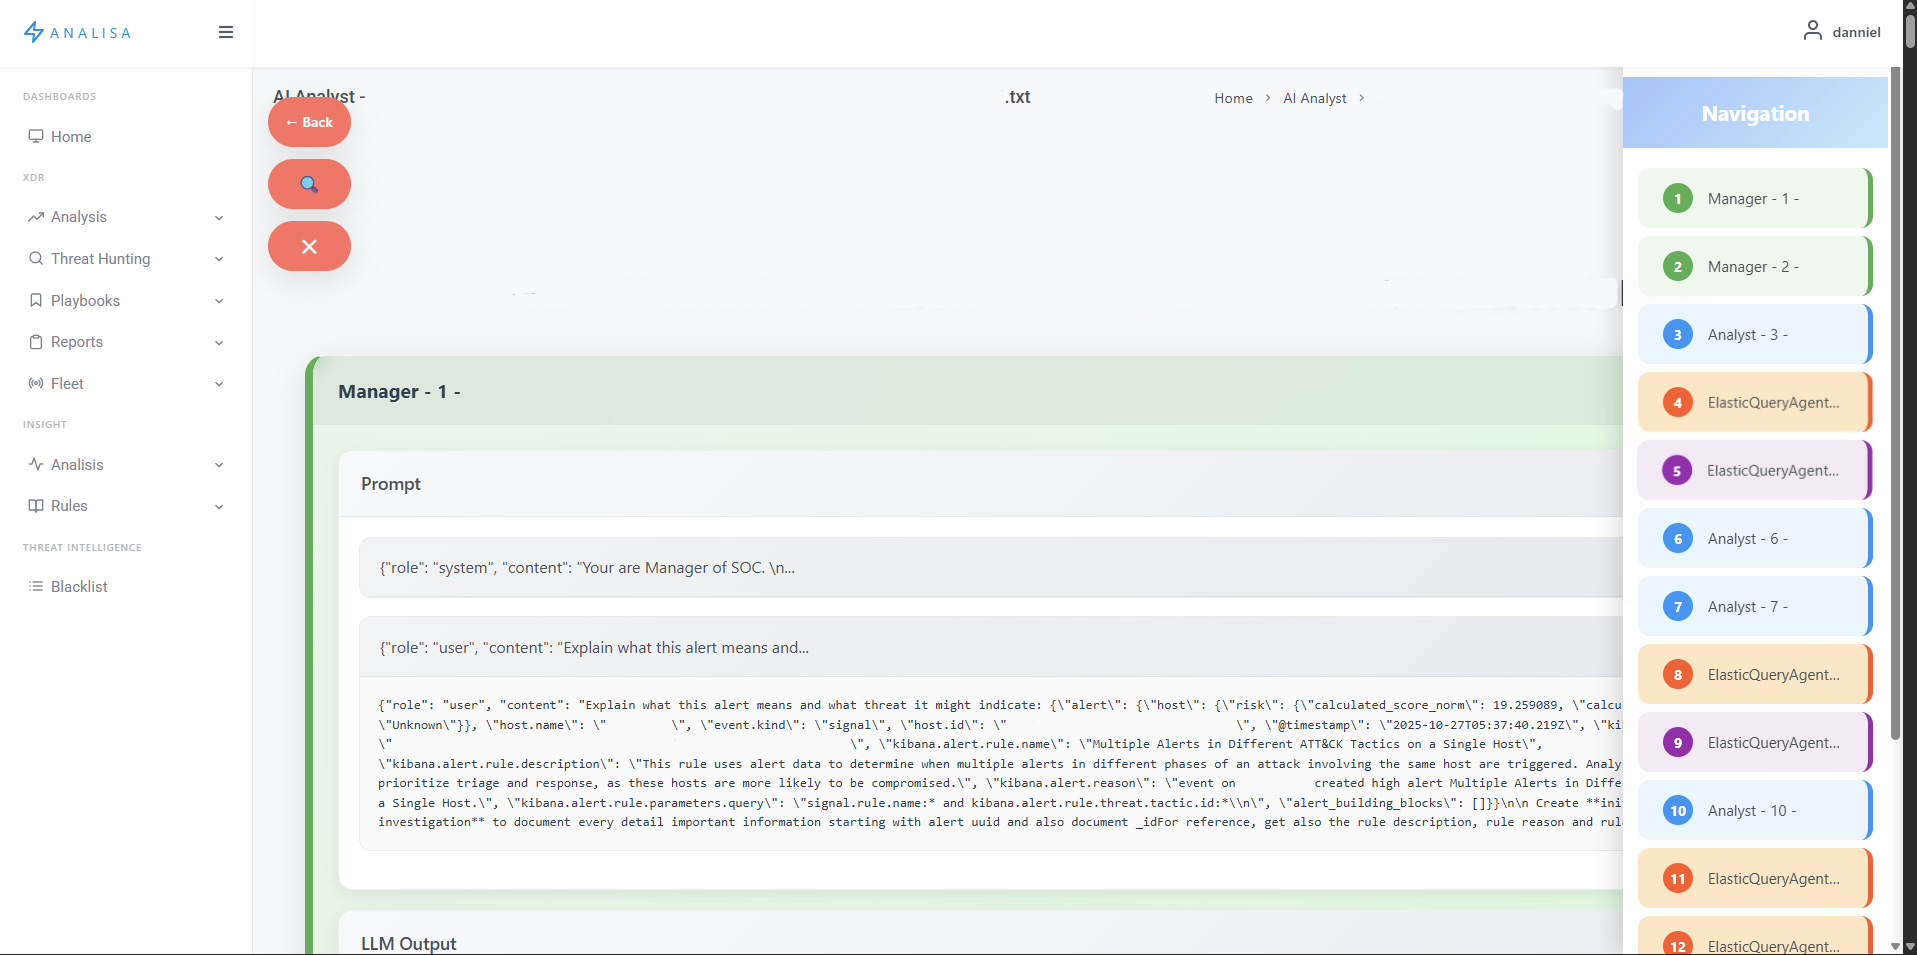Collapse the user role prompt row
Viewport: 1917px width, 955px height.
coord(991,647)
